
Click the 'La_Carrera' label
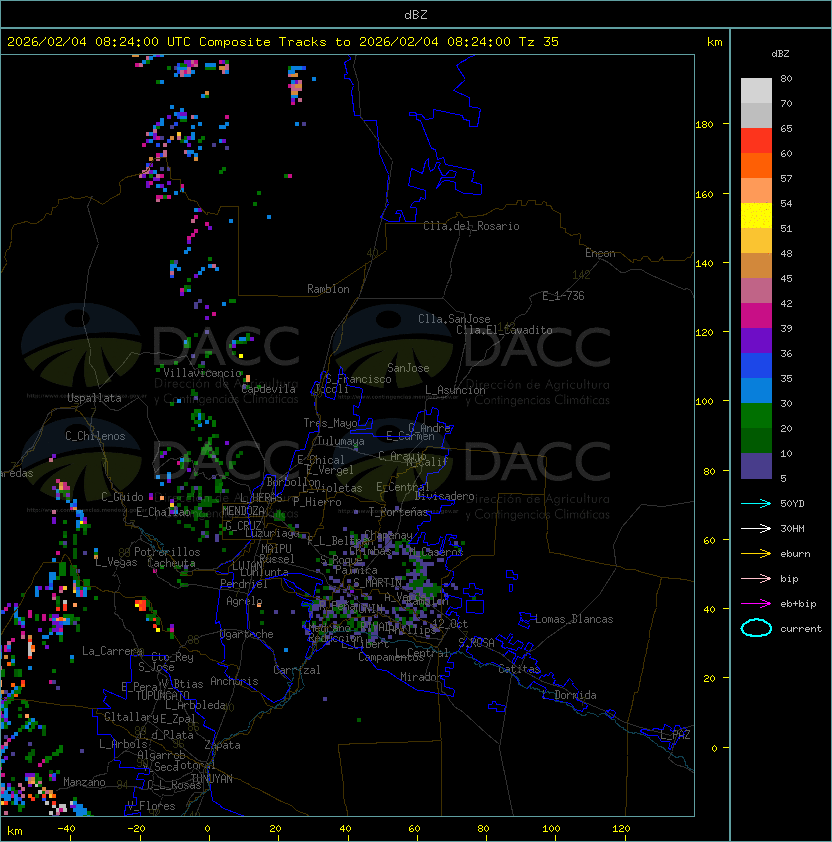[113, 651]
